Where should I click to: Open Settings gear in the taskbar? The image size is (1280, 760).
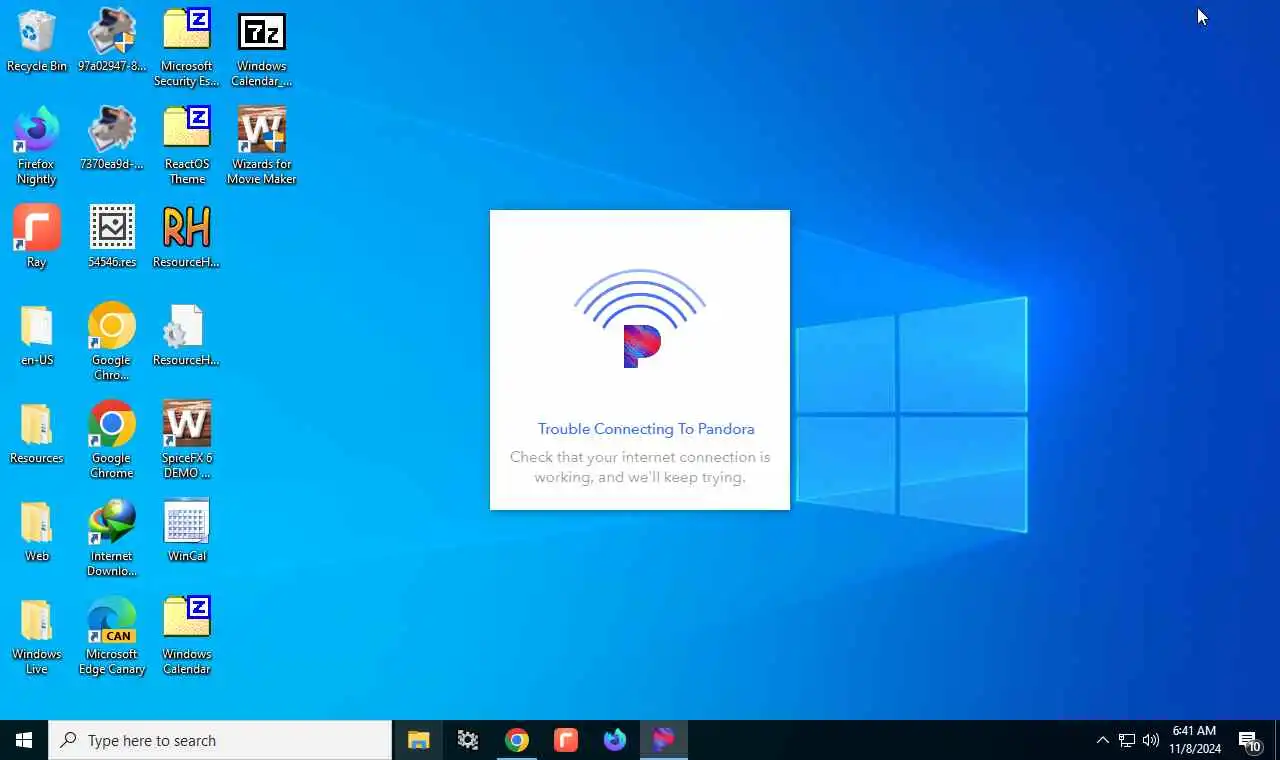tap(467, 740)
